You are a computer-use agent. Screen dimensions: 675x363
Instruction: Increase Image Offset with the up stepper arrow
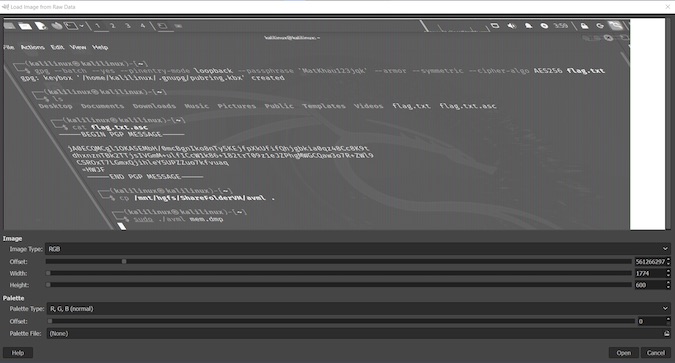pyautogui.click(x=668, y=259)
